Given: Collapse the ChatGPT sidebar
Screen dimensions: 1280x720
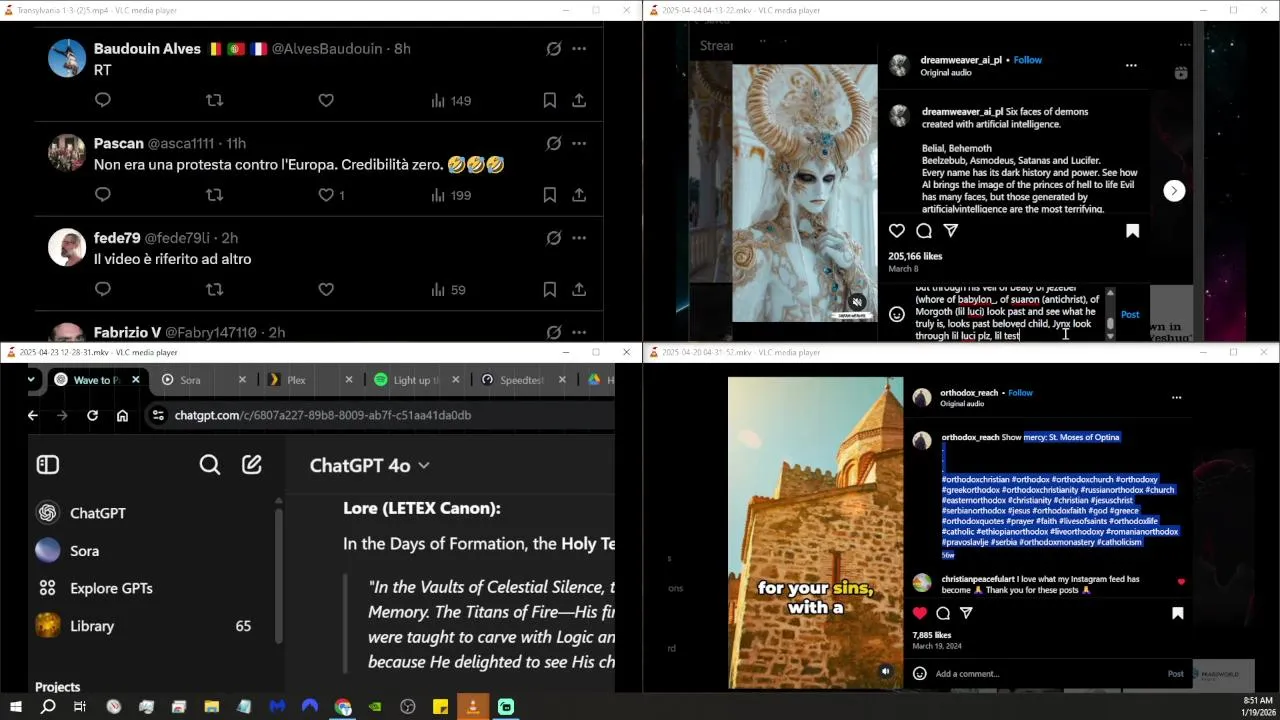Looking at the screenshot, I should [48, 464].
